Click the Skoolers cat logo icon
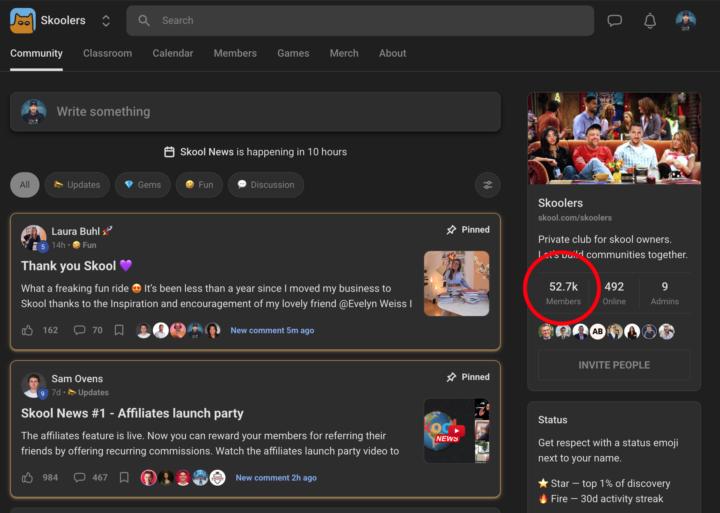Image resolution: width=720 pixels, height=513 pixels. 22,21
